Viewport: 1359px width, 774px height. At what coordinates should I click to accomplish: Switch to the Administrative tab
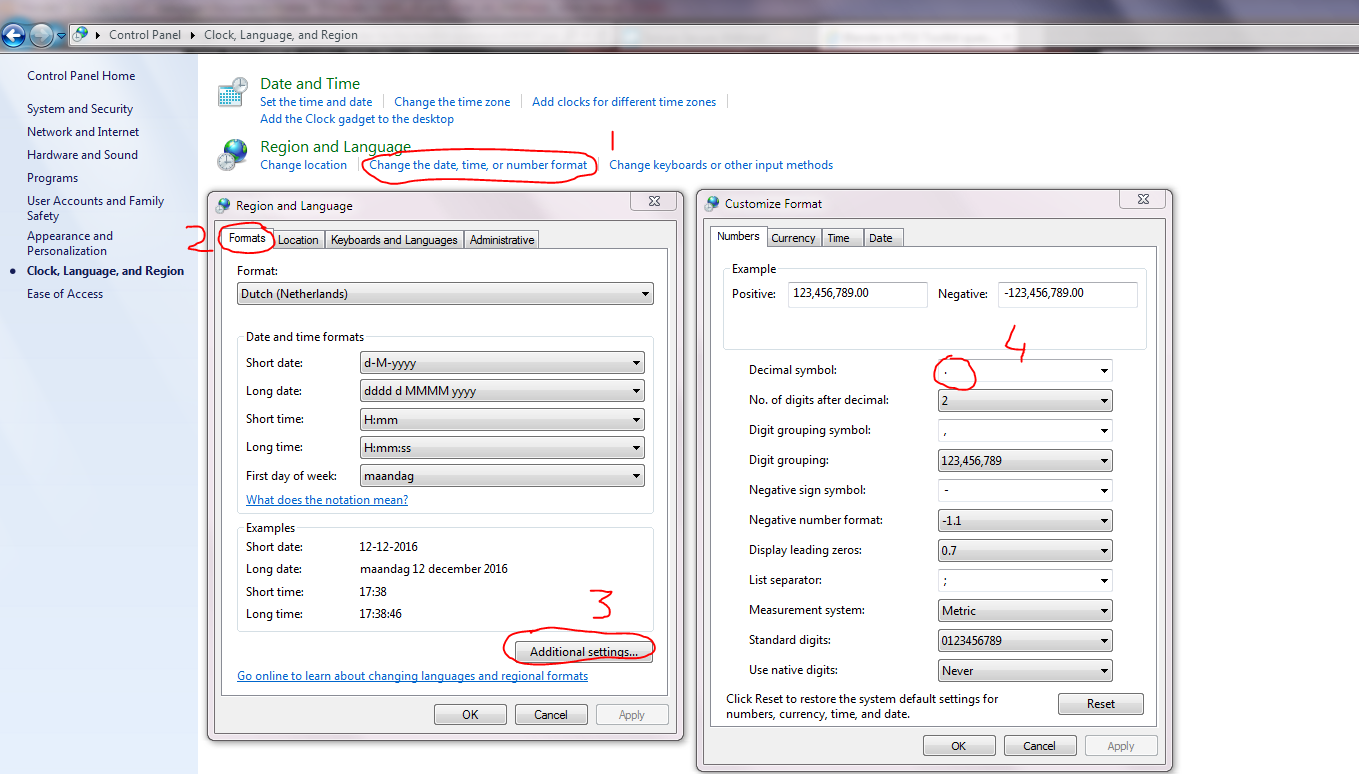coord(502,240)
